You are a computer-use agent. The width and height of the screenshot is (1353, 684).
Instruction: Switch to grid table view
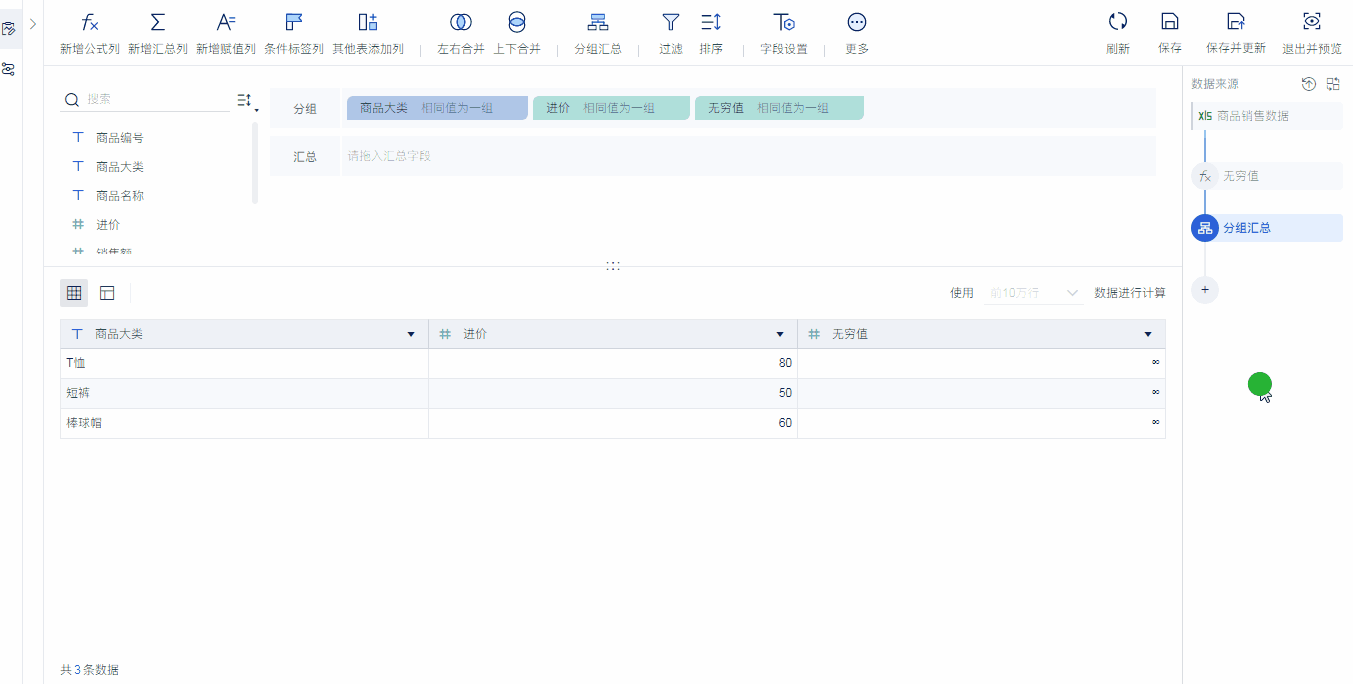tap(74, 293)
